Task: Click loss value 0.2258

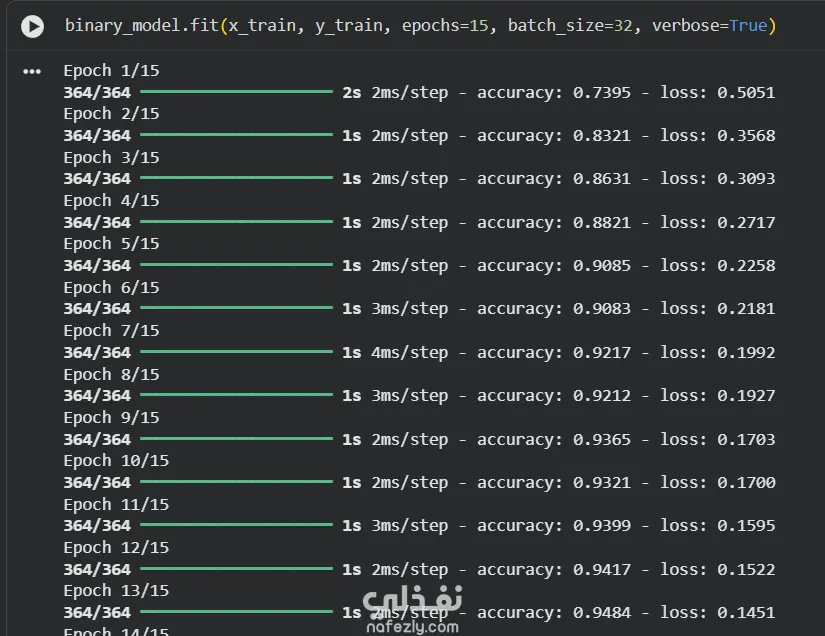Action: click(x=746, y=266)
